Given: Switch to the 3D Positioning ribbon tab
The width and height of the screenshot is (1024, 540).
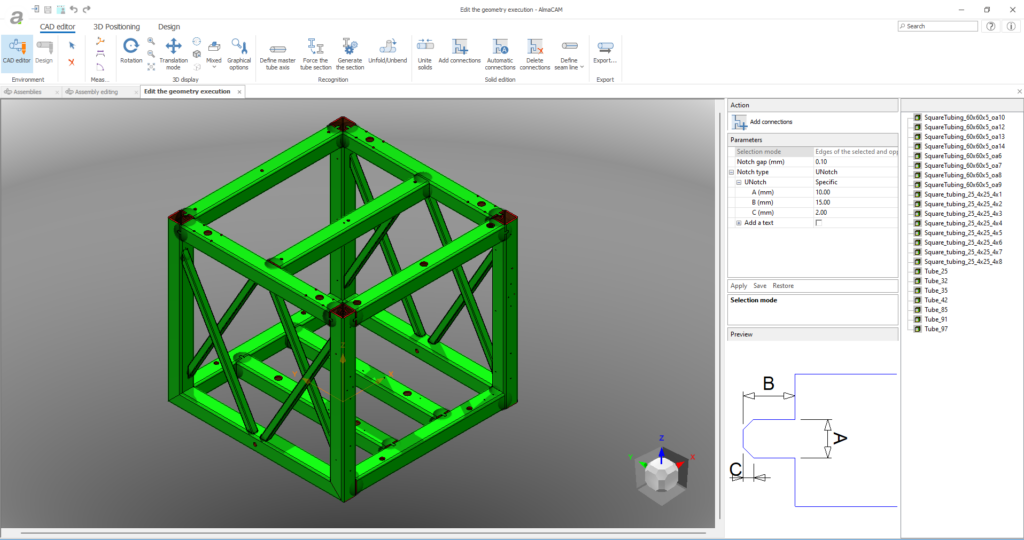Looking at the screenshot, I should (x=116, y=27).
